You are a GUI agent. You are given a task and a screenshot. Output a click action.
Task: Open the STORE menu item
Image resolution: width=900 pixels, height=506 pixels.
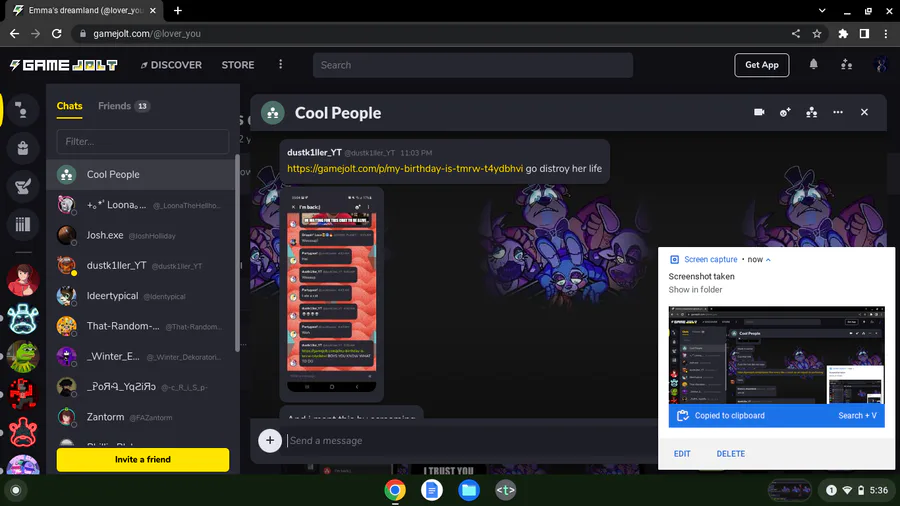tap(238, 65)
